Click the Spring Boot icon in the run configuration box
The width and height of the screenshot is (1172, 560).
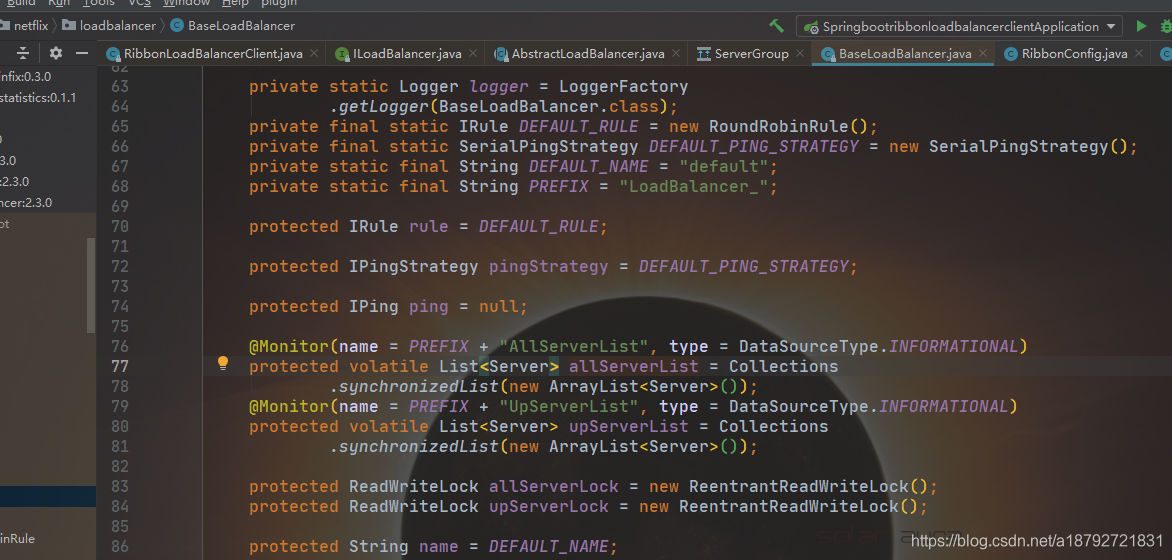coord(811,27)
